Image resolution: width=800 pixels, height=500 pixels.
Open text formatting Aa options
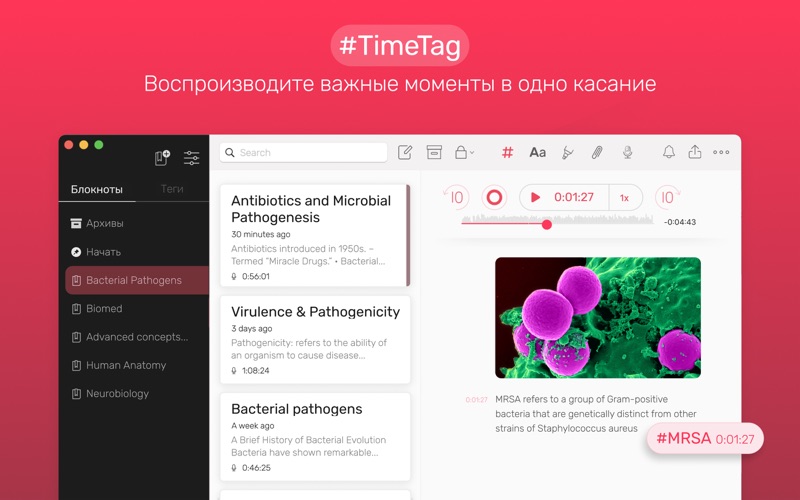[537, 152]
